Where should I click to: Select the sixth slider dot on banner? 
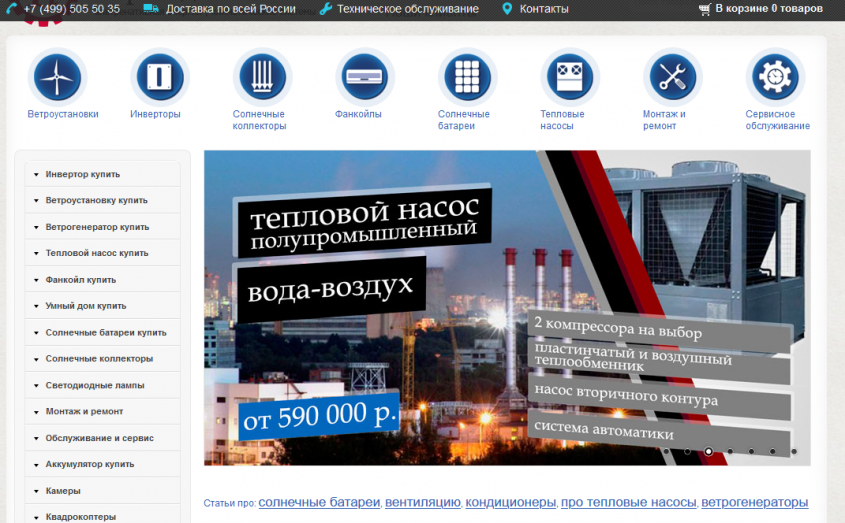click(772, 451)
